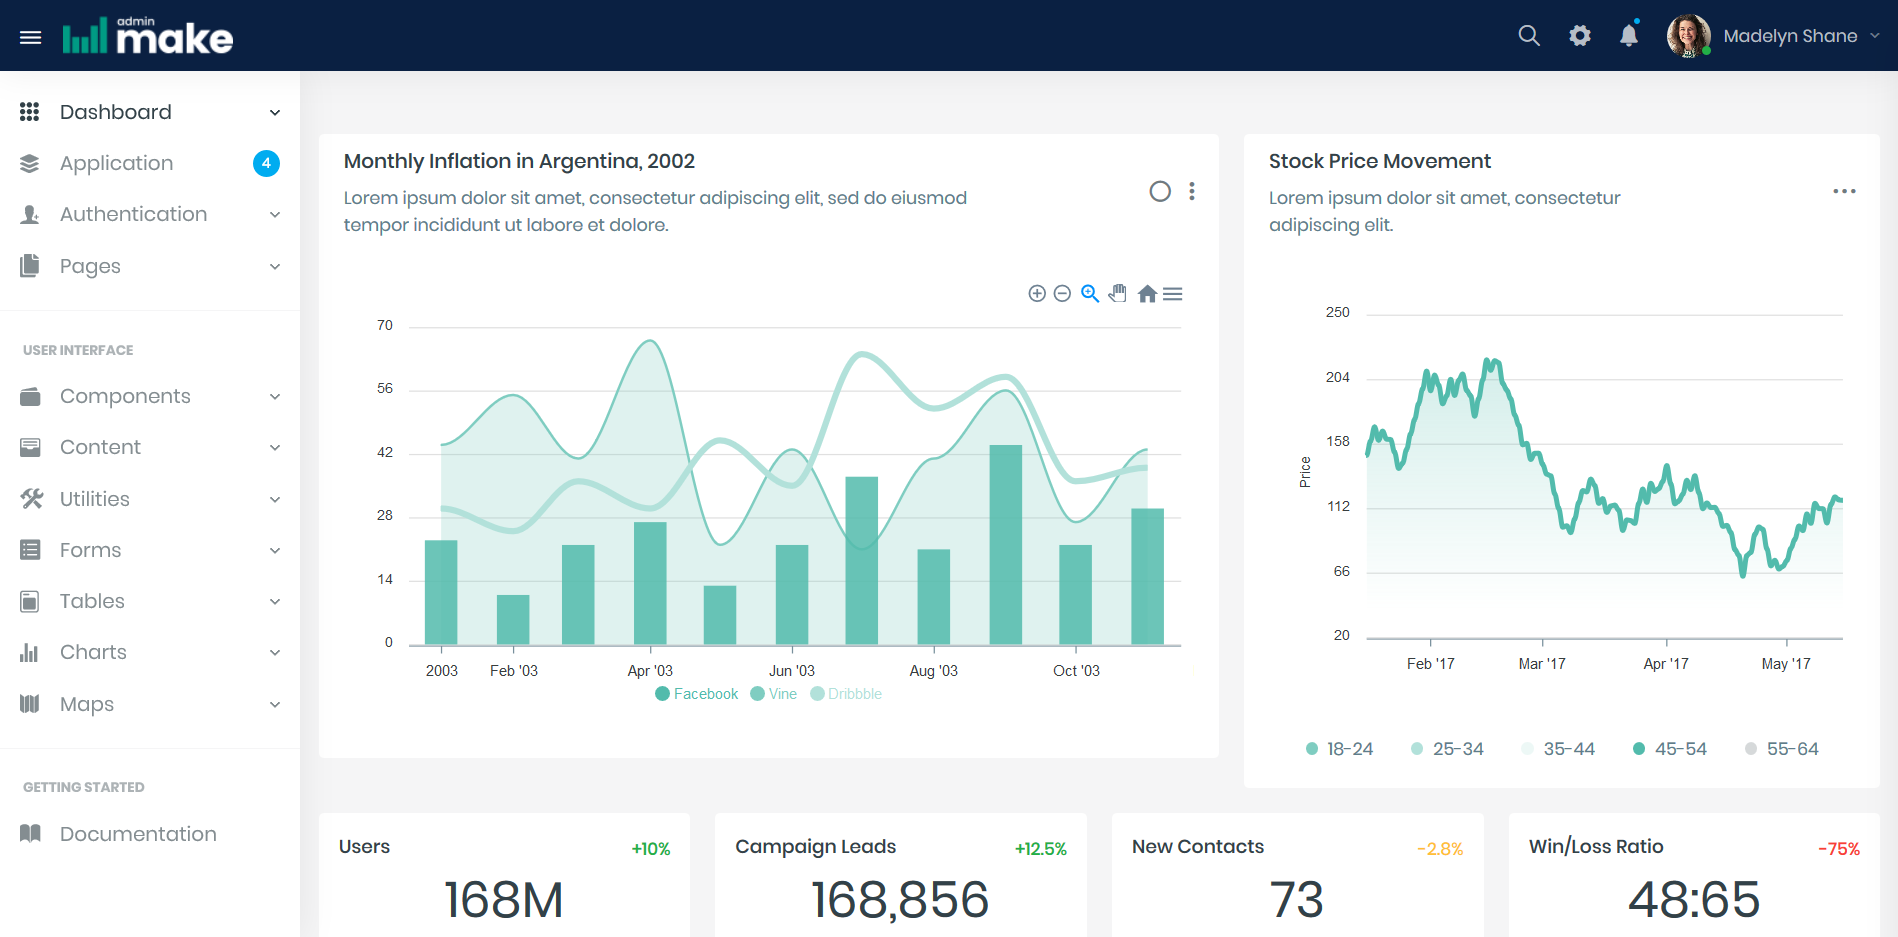
Task: Expand the Components sidebar section
Action: [150, 396]
